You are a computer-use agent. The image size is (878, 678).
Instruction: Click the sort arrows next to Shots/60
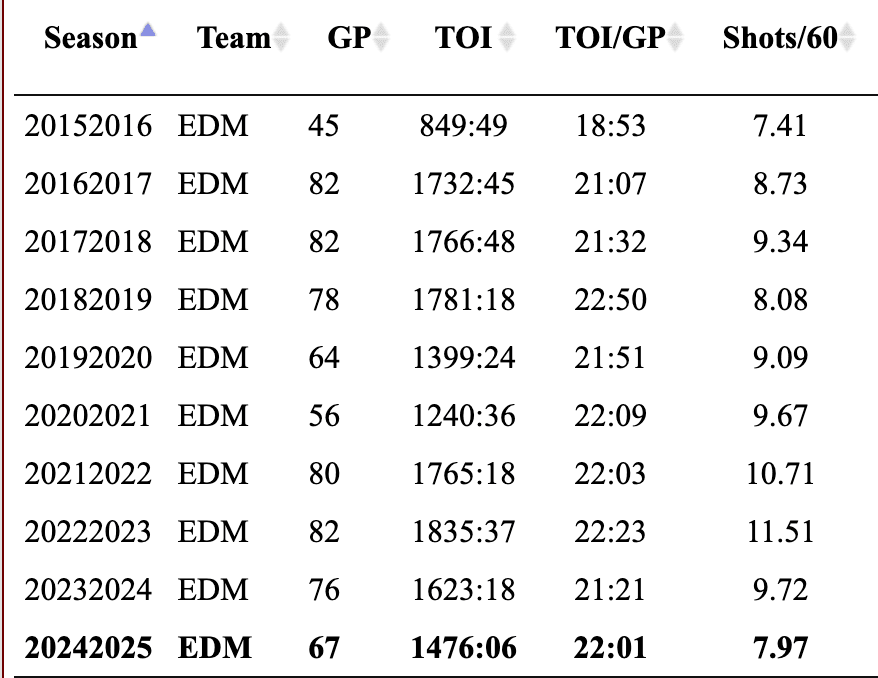point(848,39)
